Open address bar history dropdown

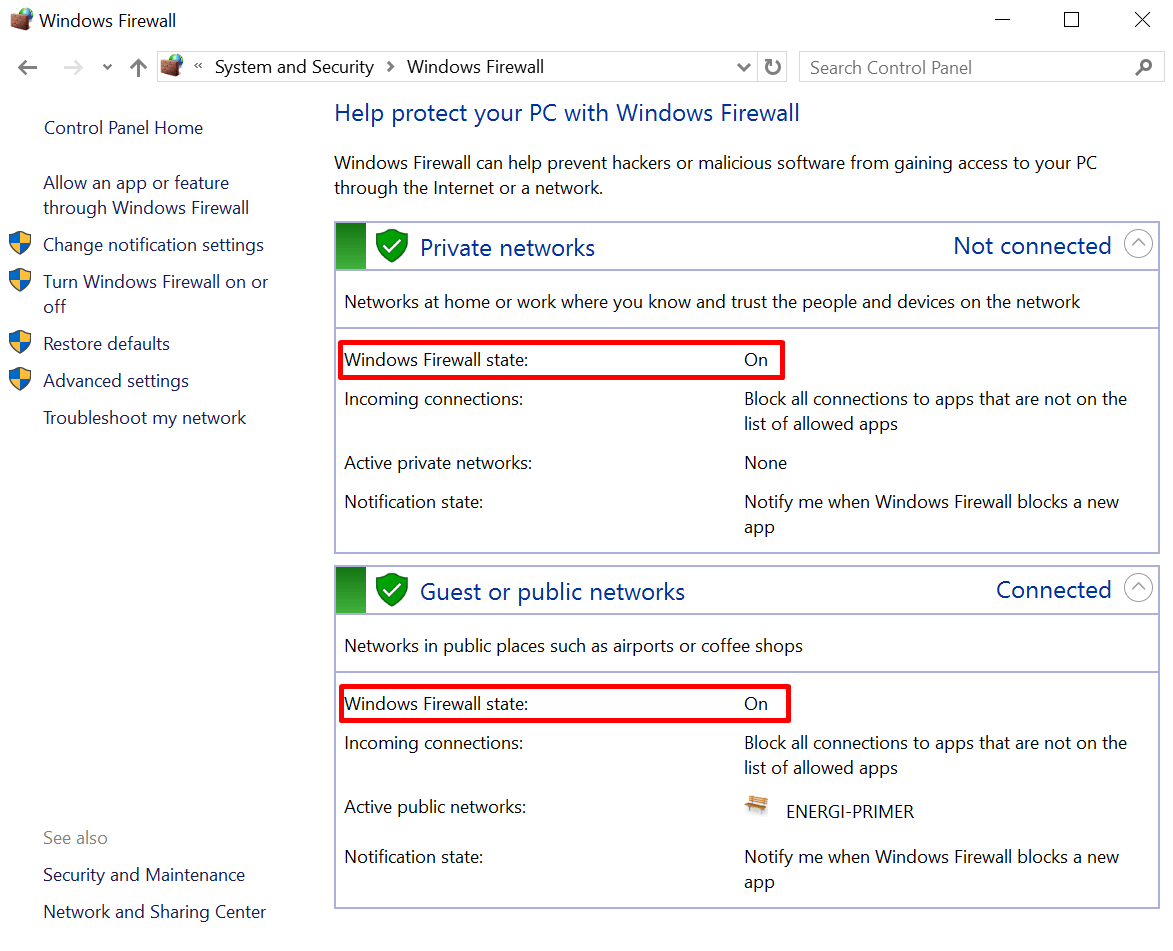point(743,67)
